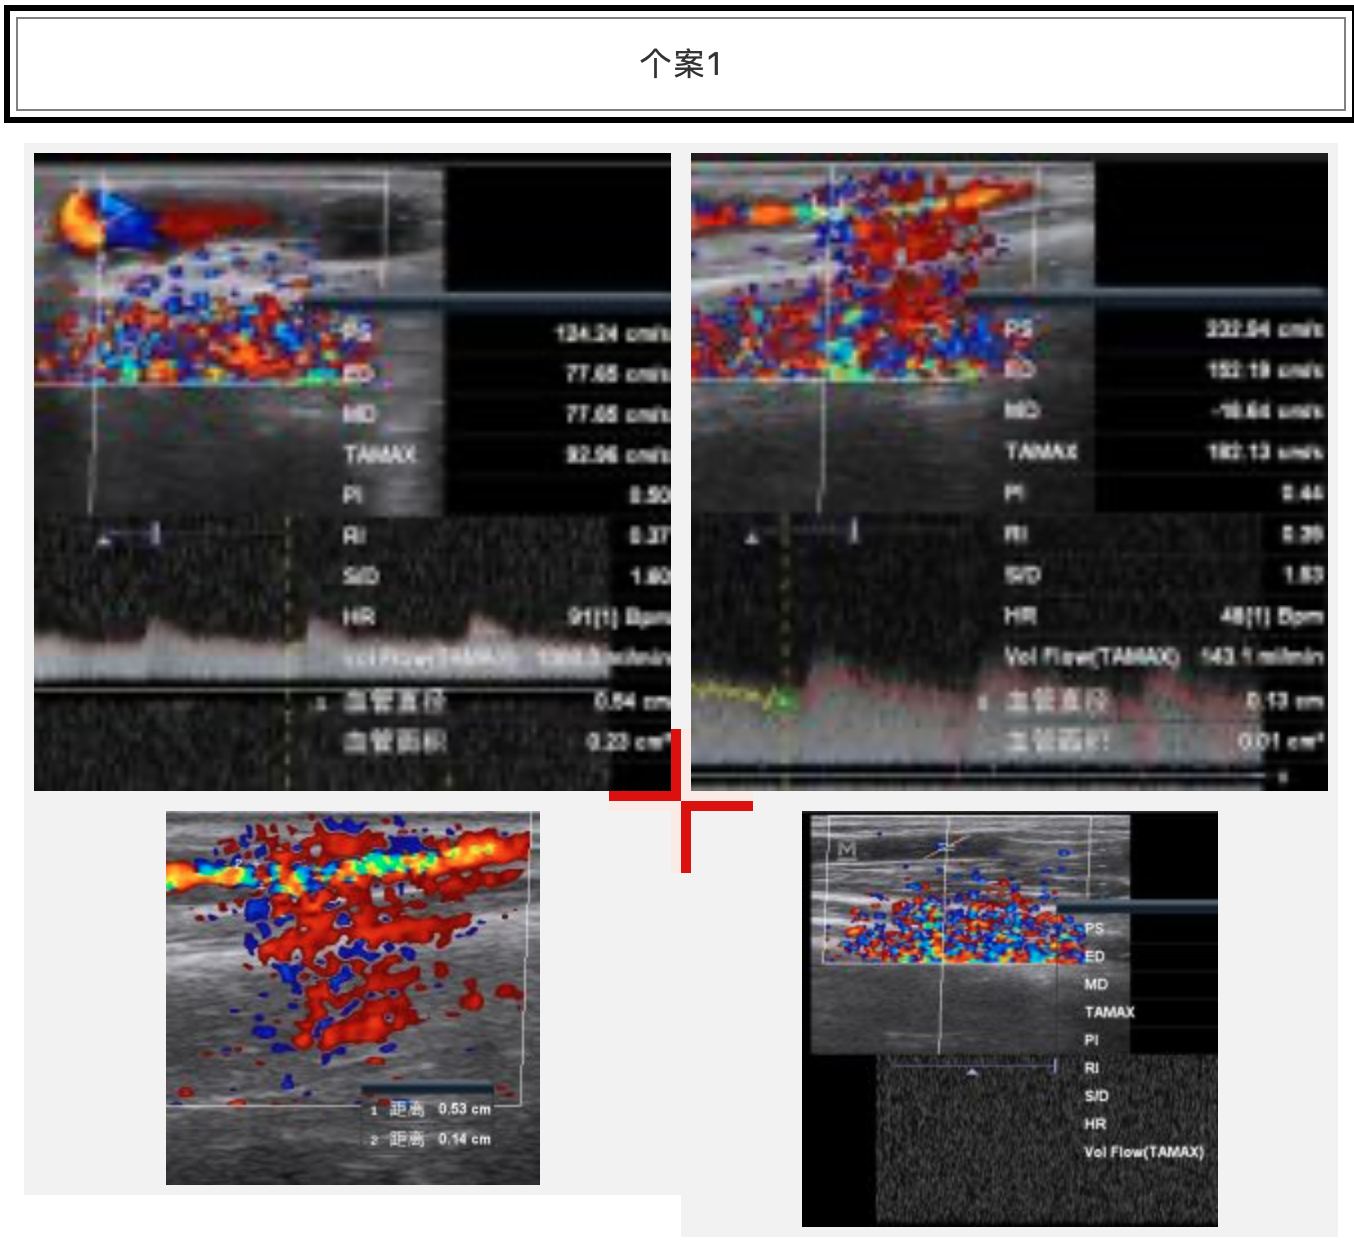This screenshot has height=1260, width=1354.
Task: Click TAMAX label in top-left image
Action: (x=379, y=455)
